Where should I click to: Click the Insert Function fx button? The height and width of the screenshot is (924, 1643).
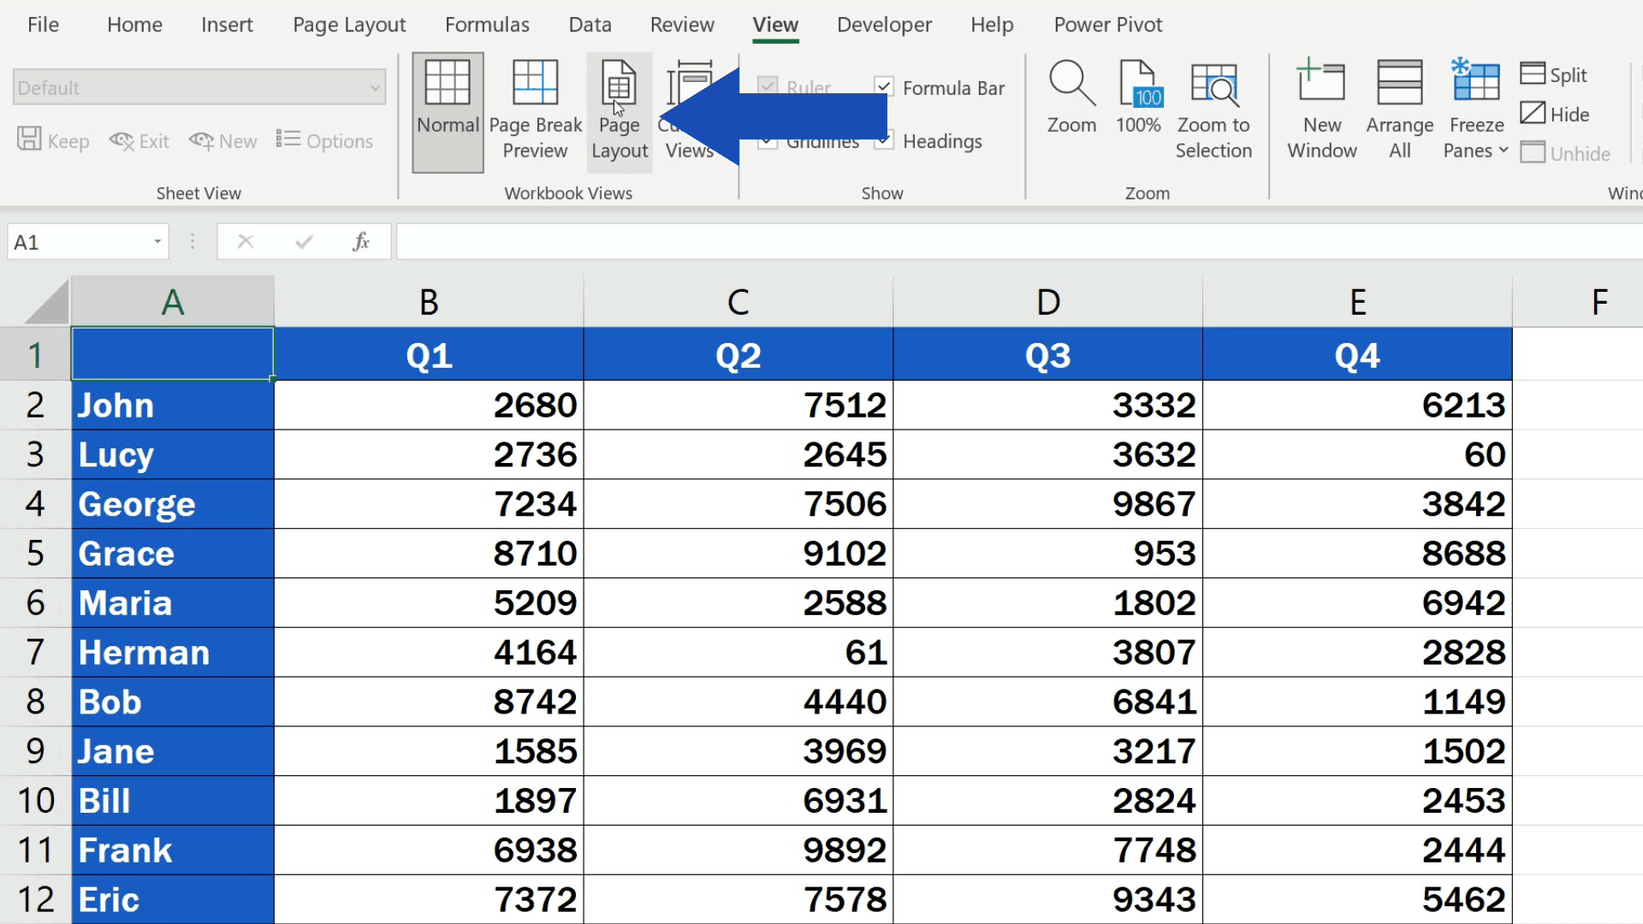pos(361,241)
